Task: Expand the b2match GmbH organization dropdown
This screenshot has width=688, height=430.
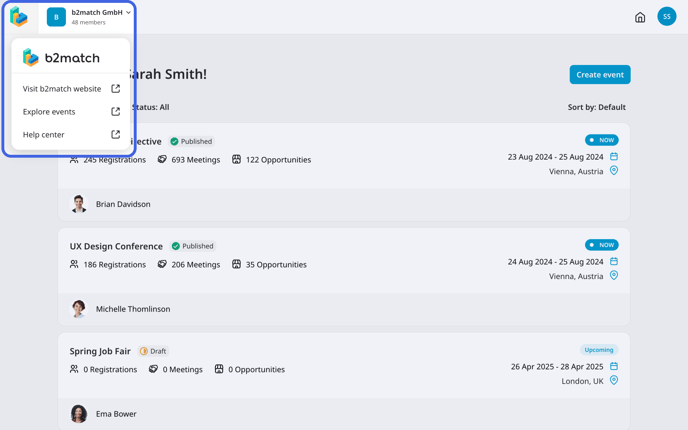Action: (x=129, y=13)
